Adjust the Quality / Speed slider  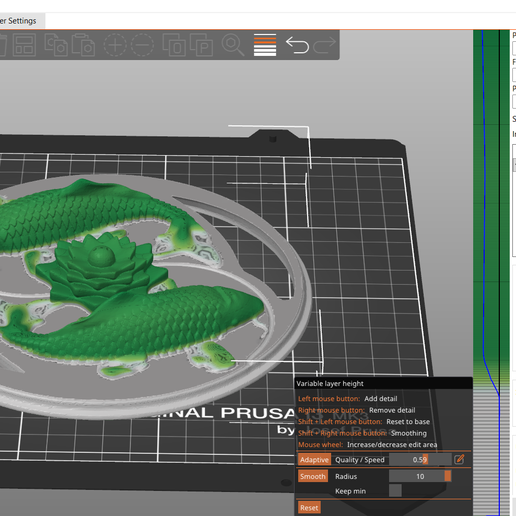(x=420, y=460)
